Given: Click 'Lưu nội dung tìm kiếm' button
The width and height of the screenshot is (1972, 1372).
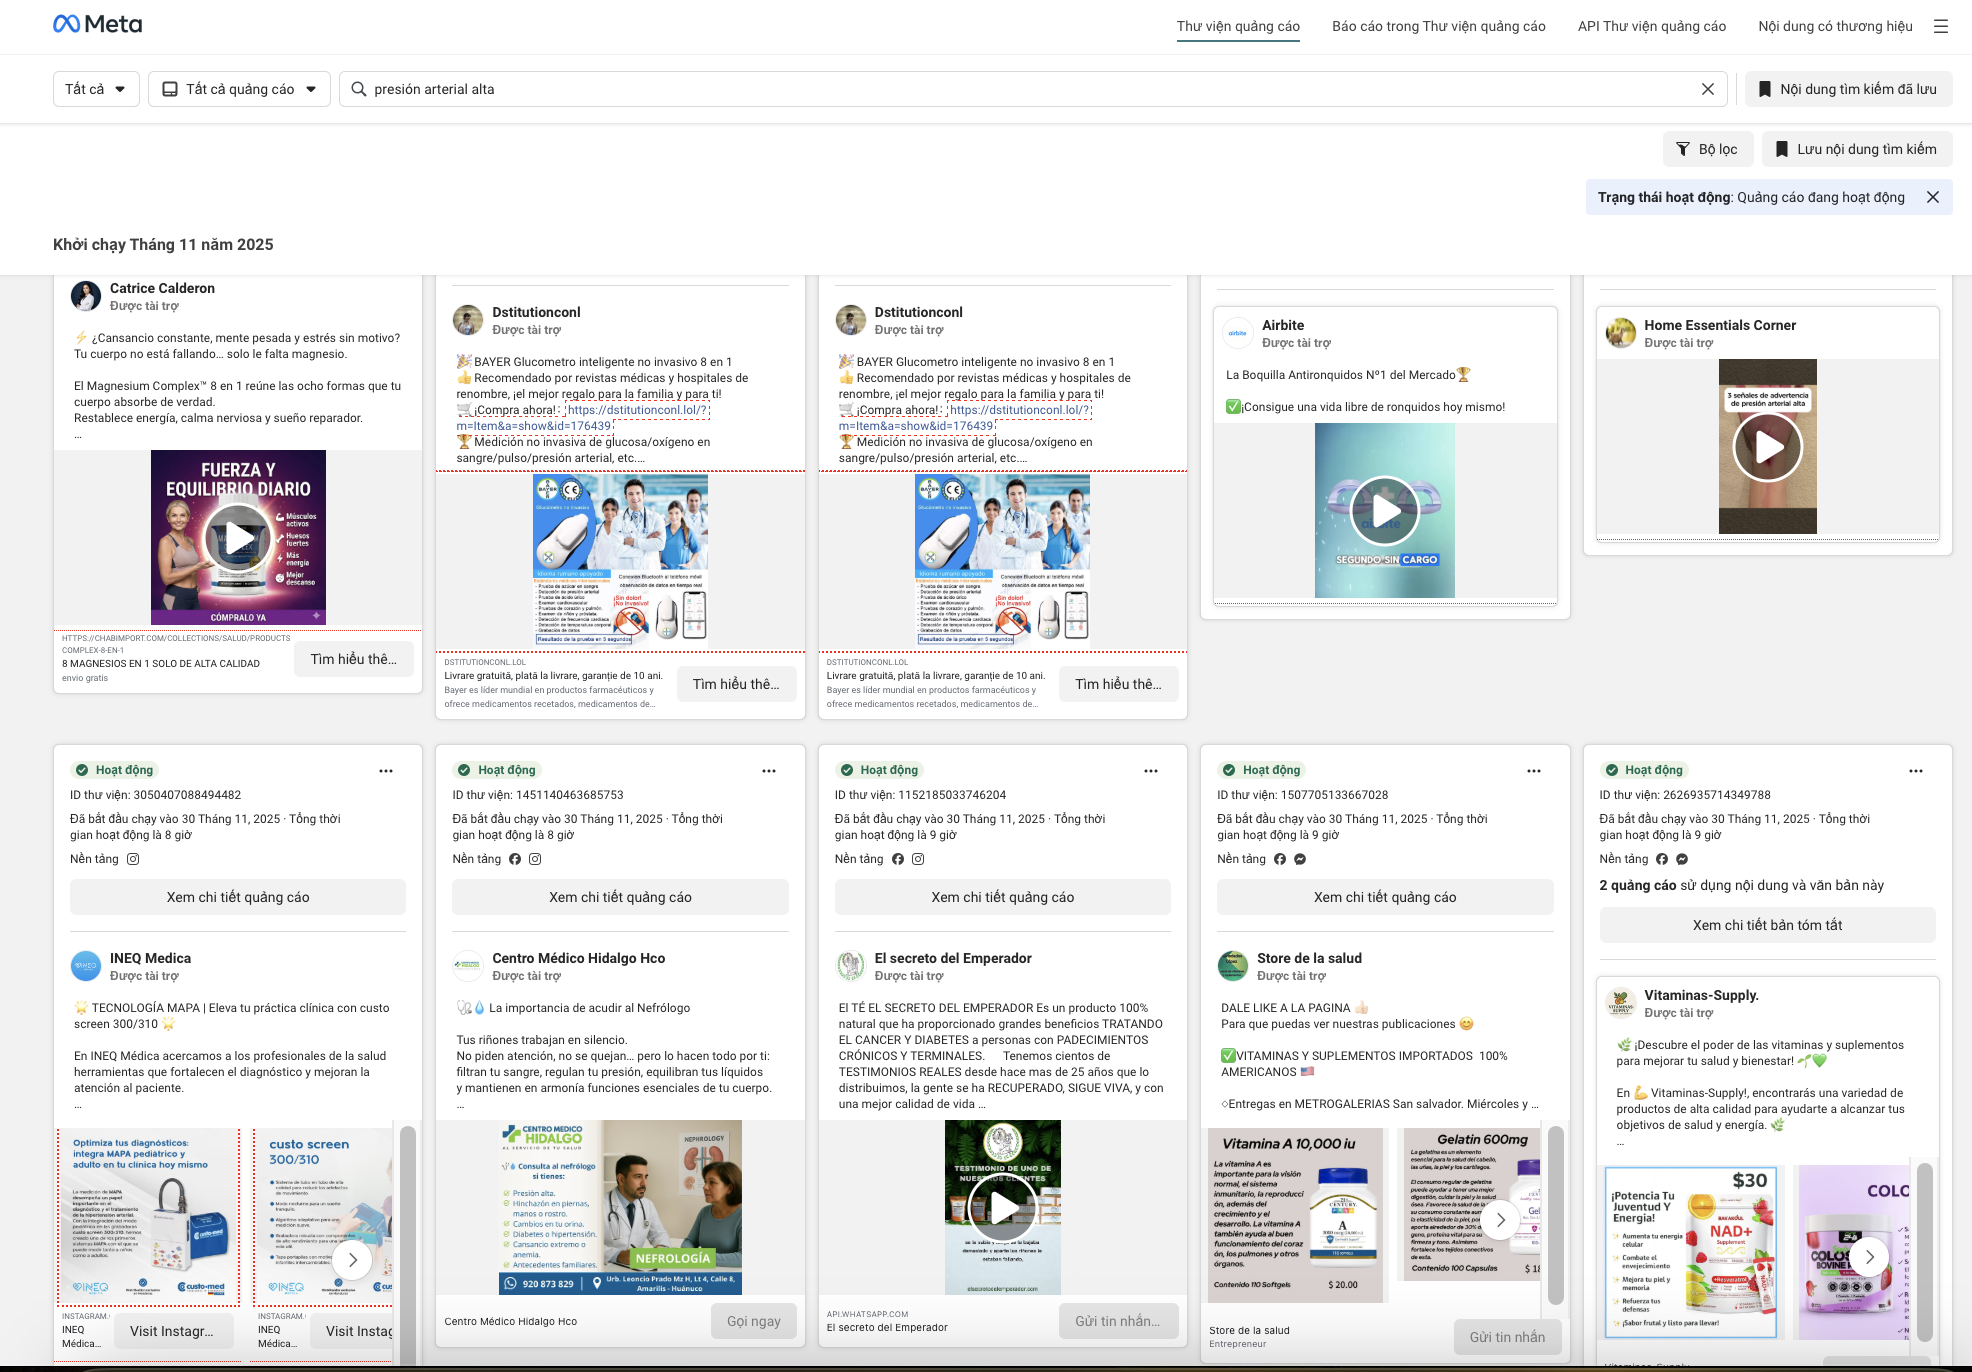Looking at the screenshot, I should pos(1856,149).
